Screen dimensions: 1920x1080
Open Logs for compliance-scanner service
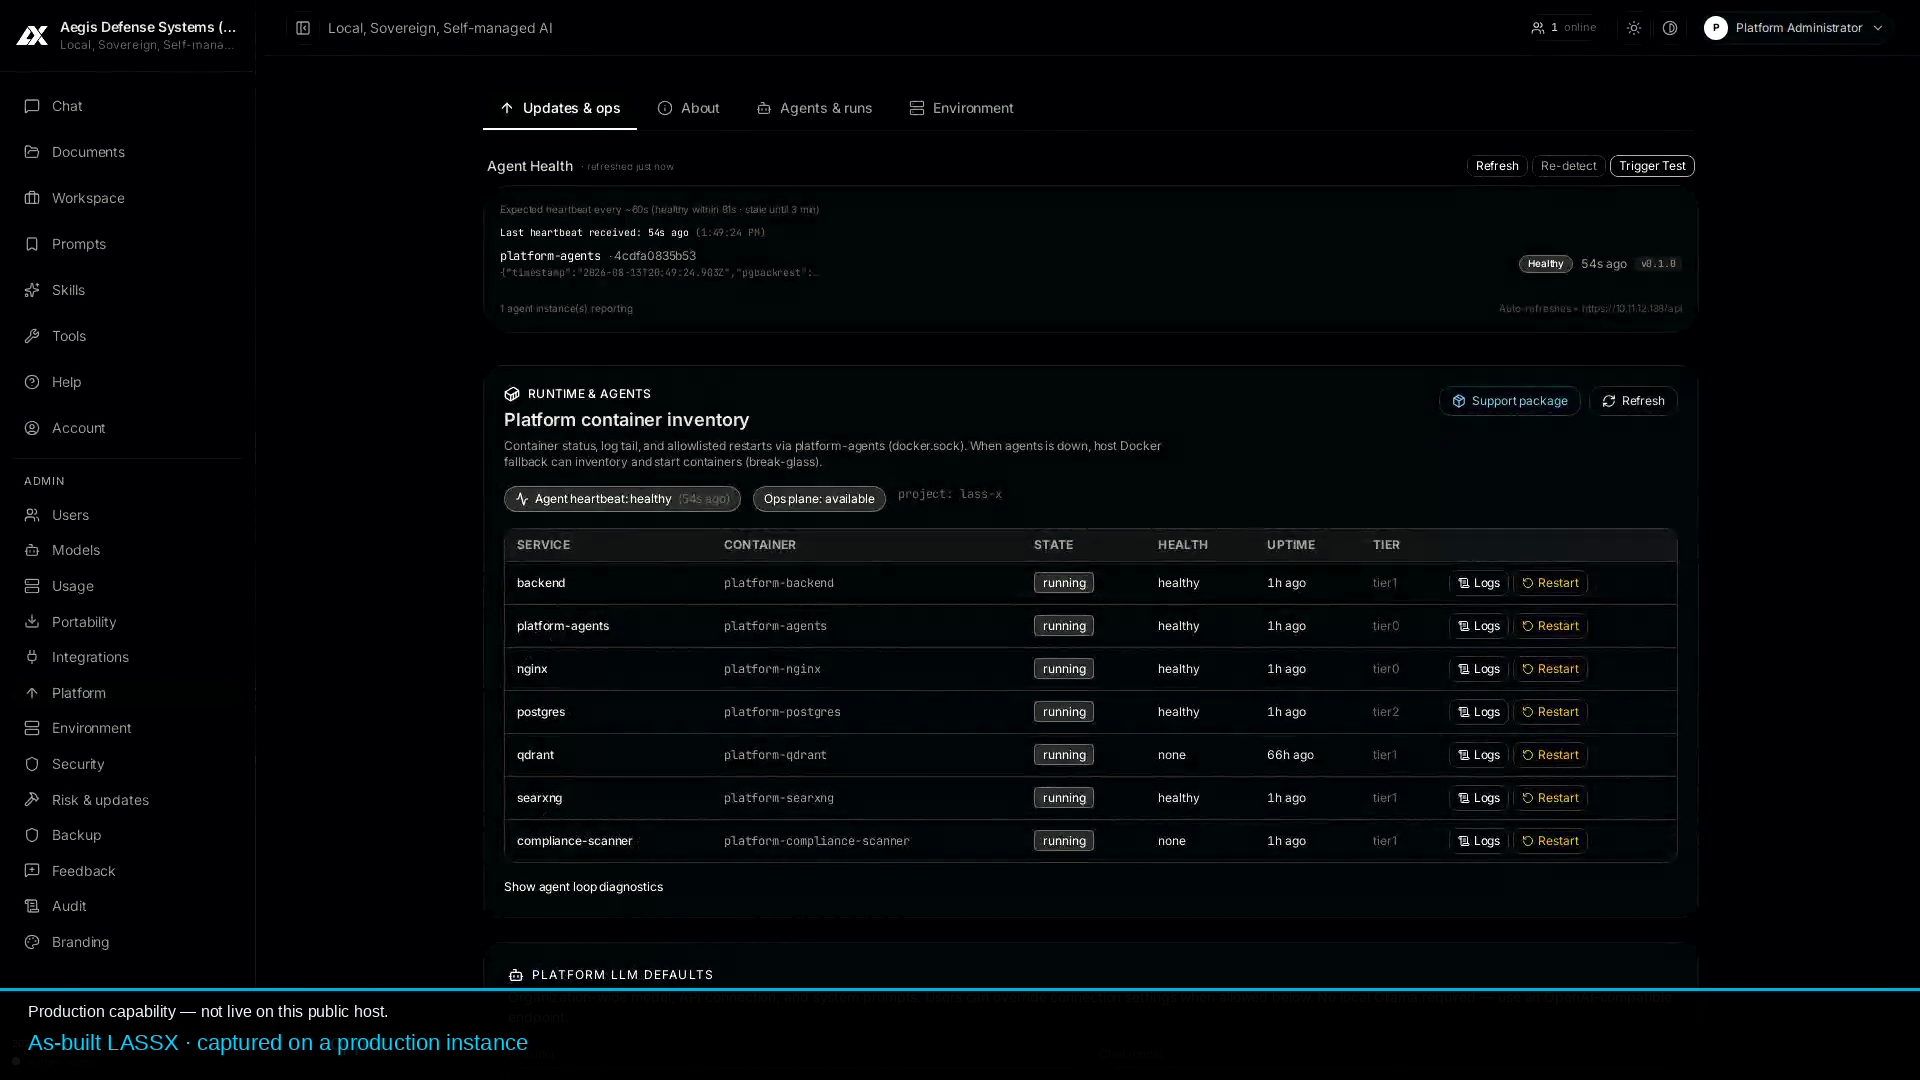tap(1478, 841)
